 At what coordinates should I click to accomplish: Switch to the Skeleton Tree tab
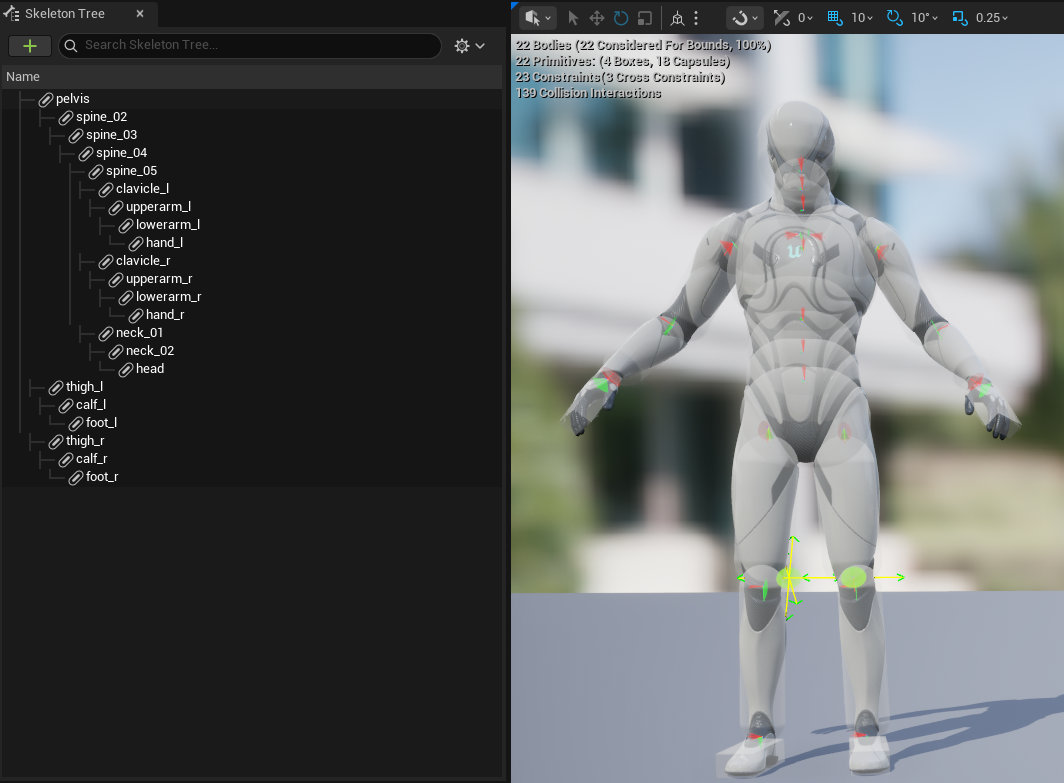[64, 14]
